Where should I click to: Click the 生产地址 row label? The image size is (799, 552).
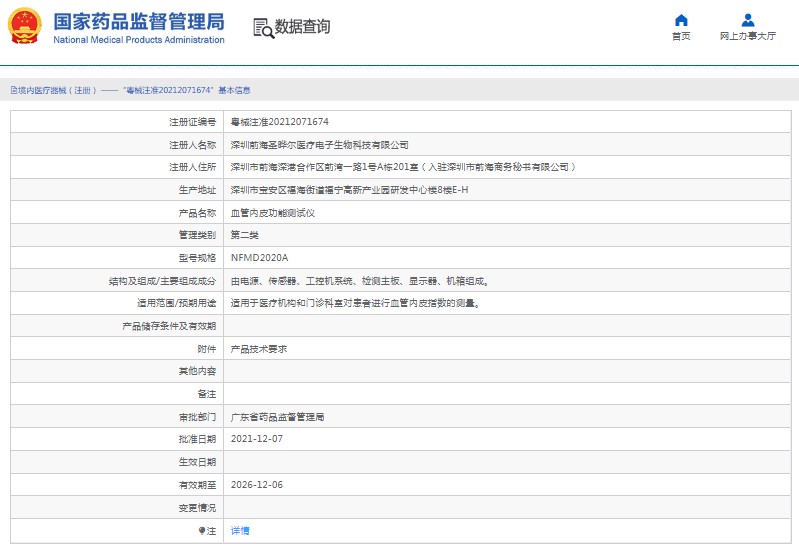coord(197,190)
